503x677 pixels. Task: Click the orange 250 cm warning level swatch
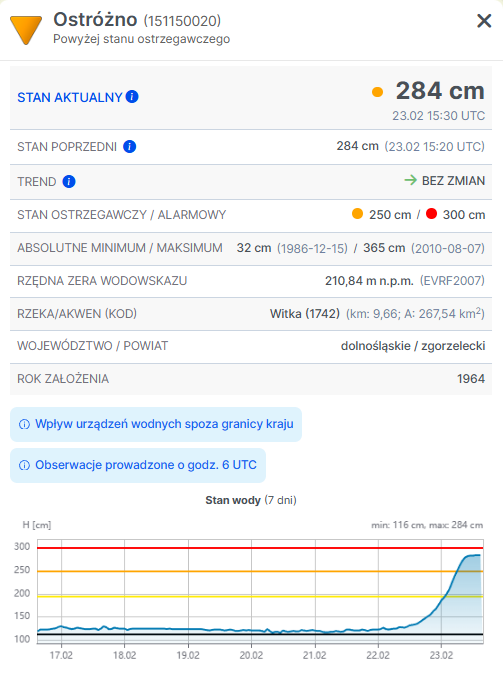[x=357, y=214]
